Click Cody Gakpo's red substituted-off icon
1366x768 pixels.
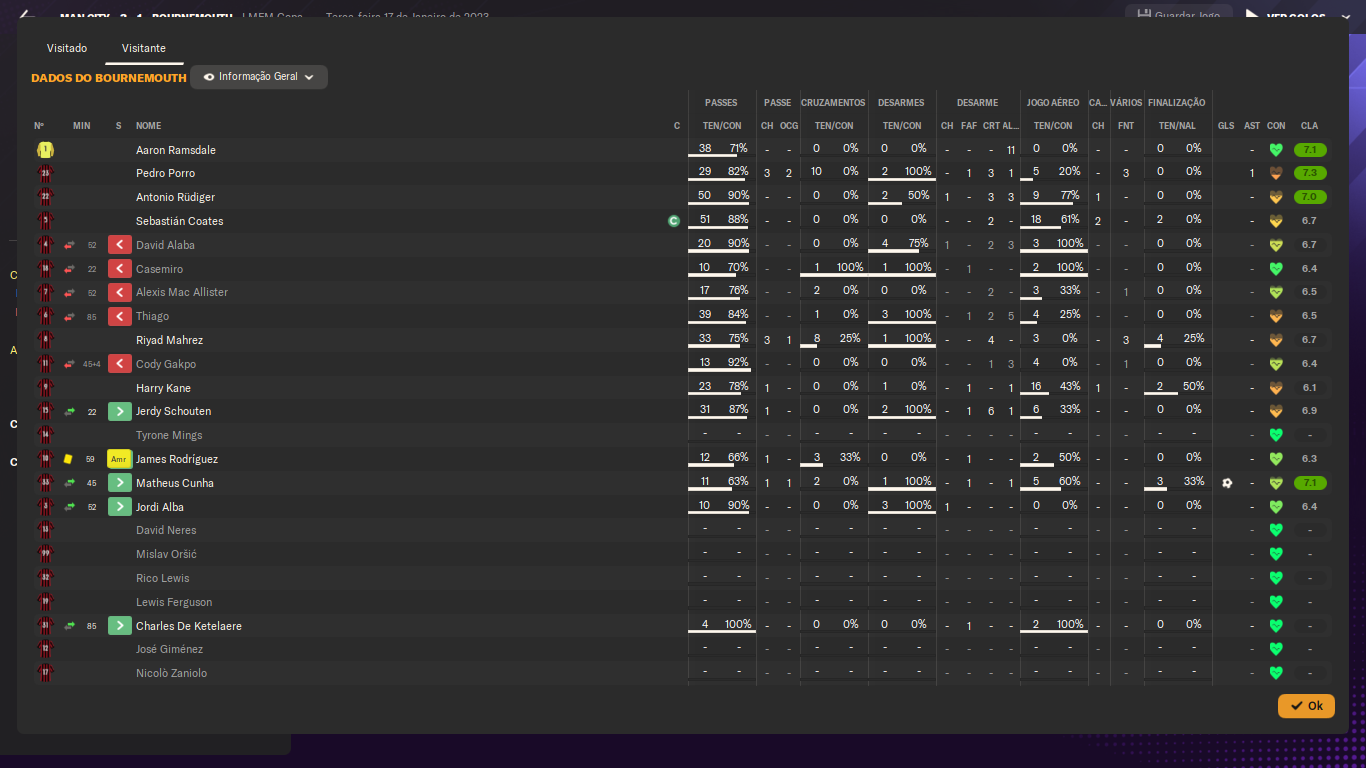(x=120, y=364)
